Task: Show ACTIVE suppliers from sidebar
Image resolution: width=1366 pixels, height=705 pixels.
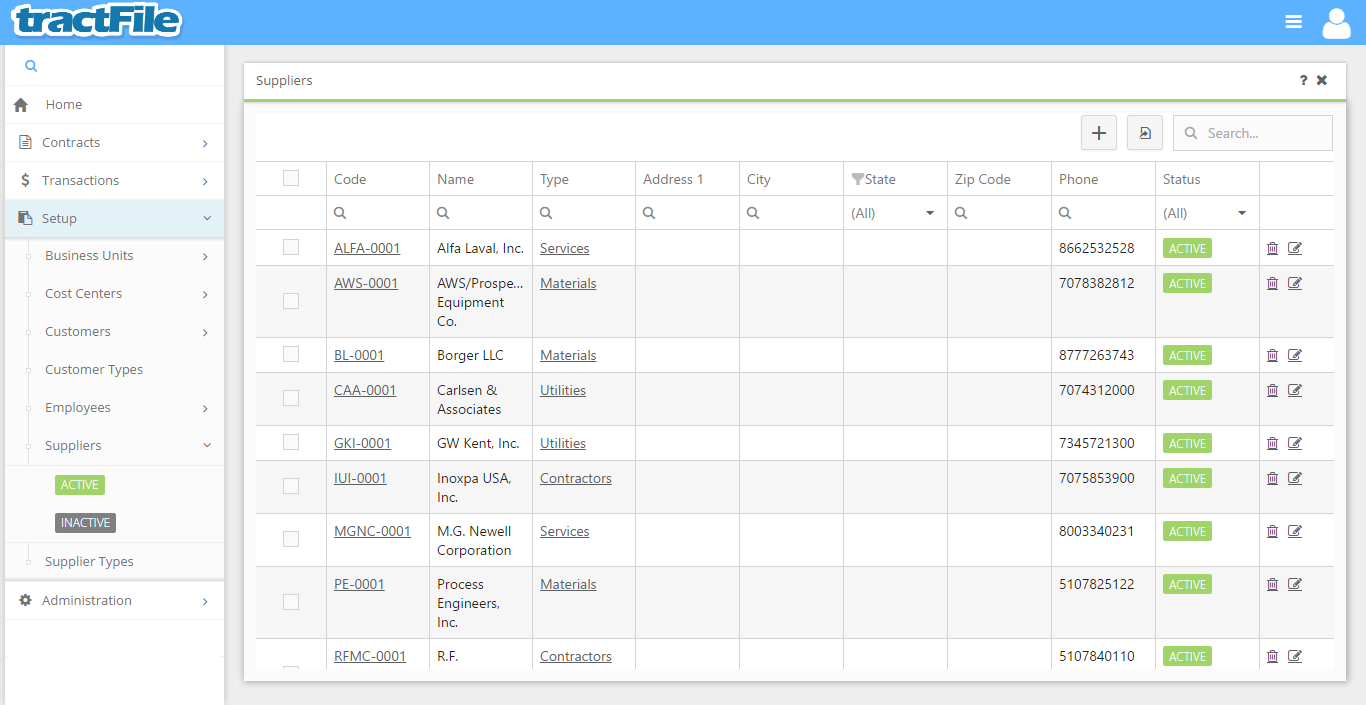Action: coord(80,485)
